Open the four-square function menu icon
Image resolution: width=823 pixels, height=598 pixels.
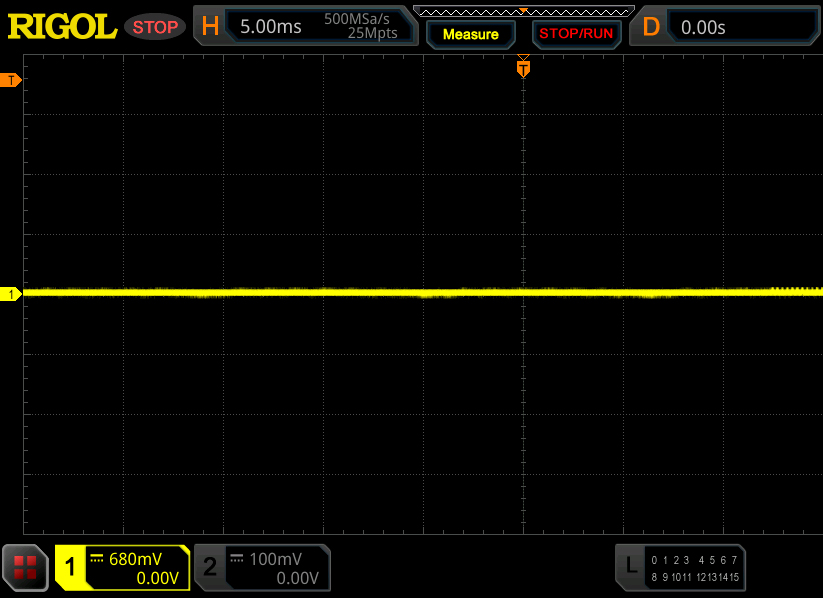25,568
